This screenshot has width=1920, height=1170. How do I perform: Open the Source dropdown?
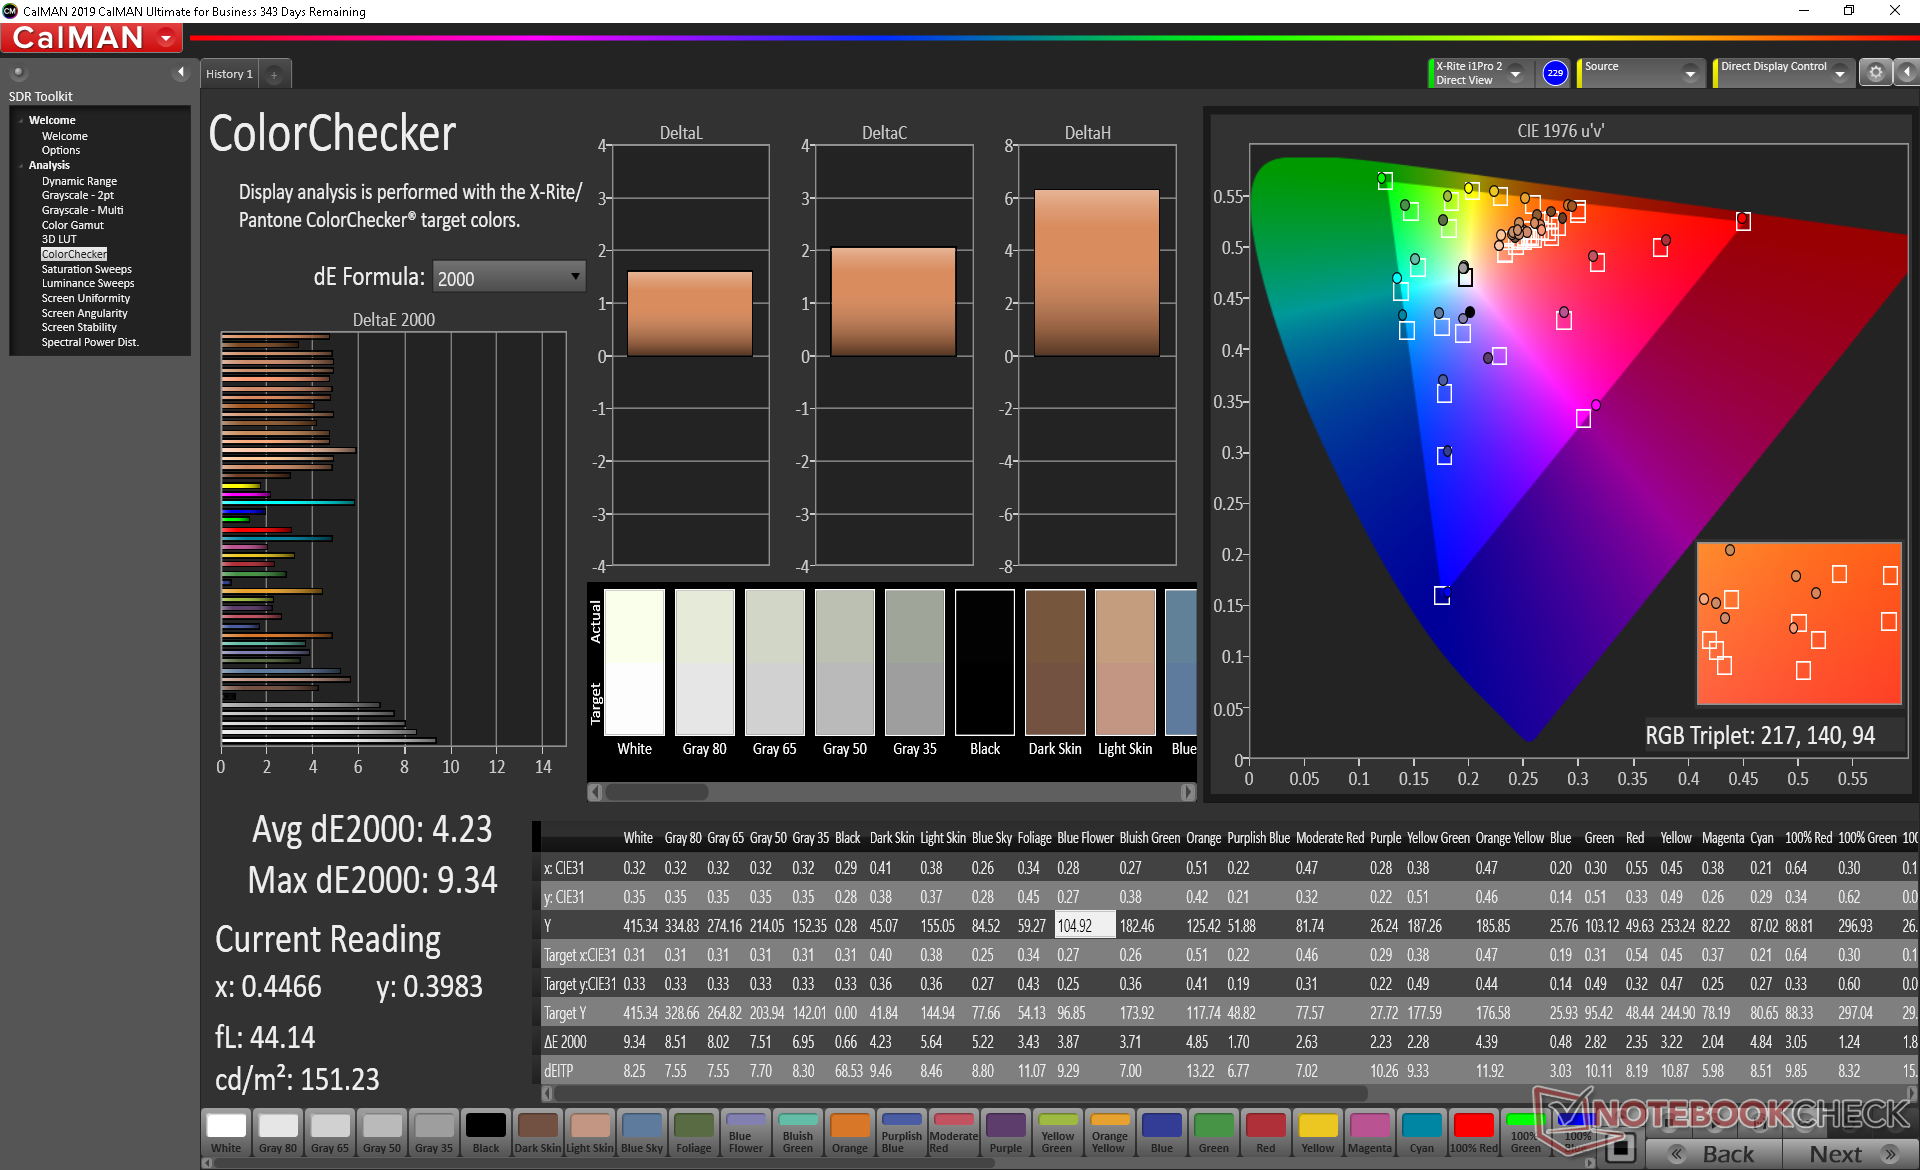click(1690, 73)
